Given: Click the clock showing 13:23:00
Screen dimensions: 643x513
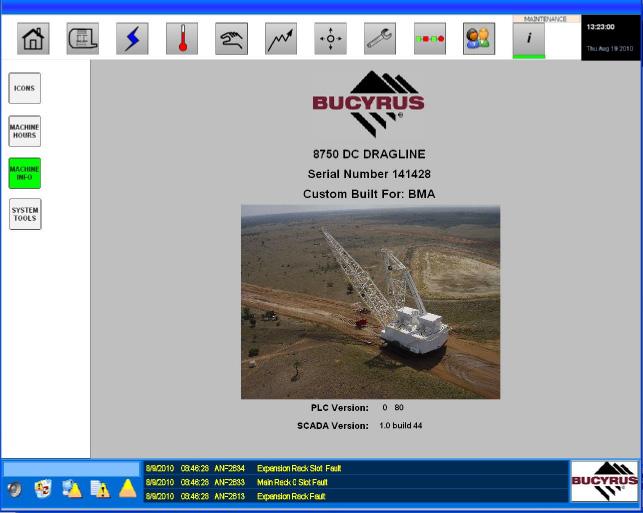Looking at the screenshot, I should (600, 27).
